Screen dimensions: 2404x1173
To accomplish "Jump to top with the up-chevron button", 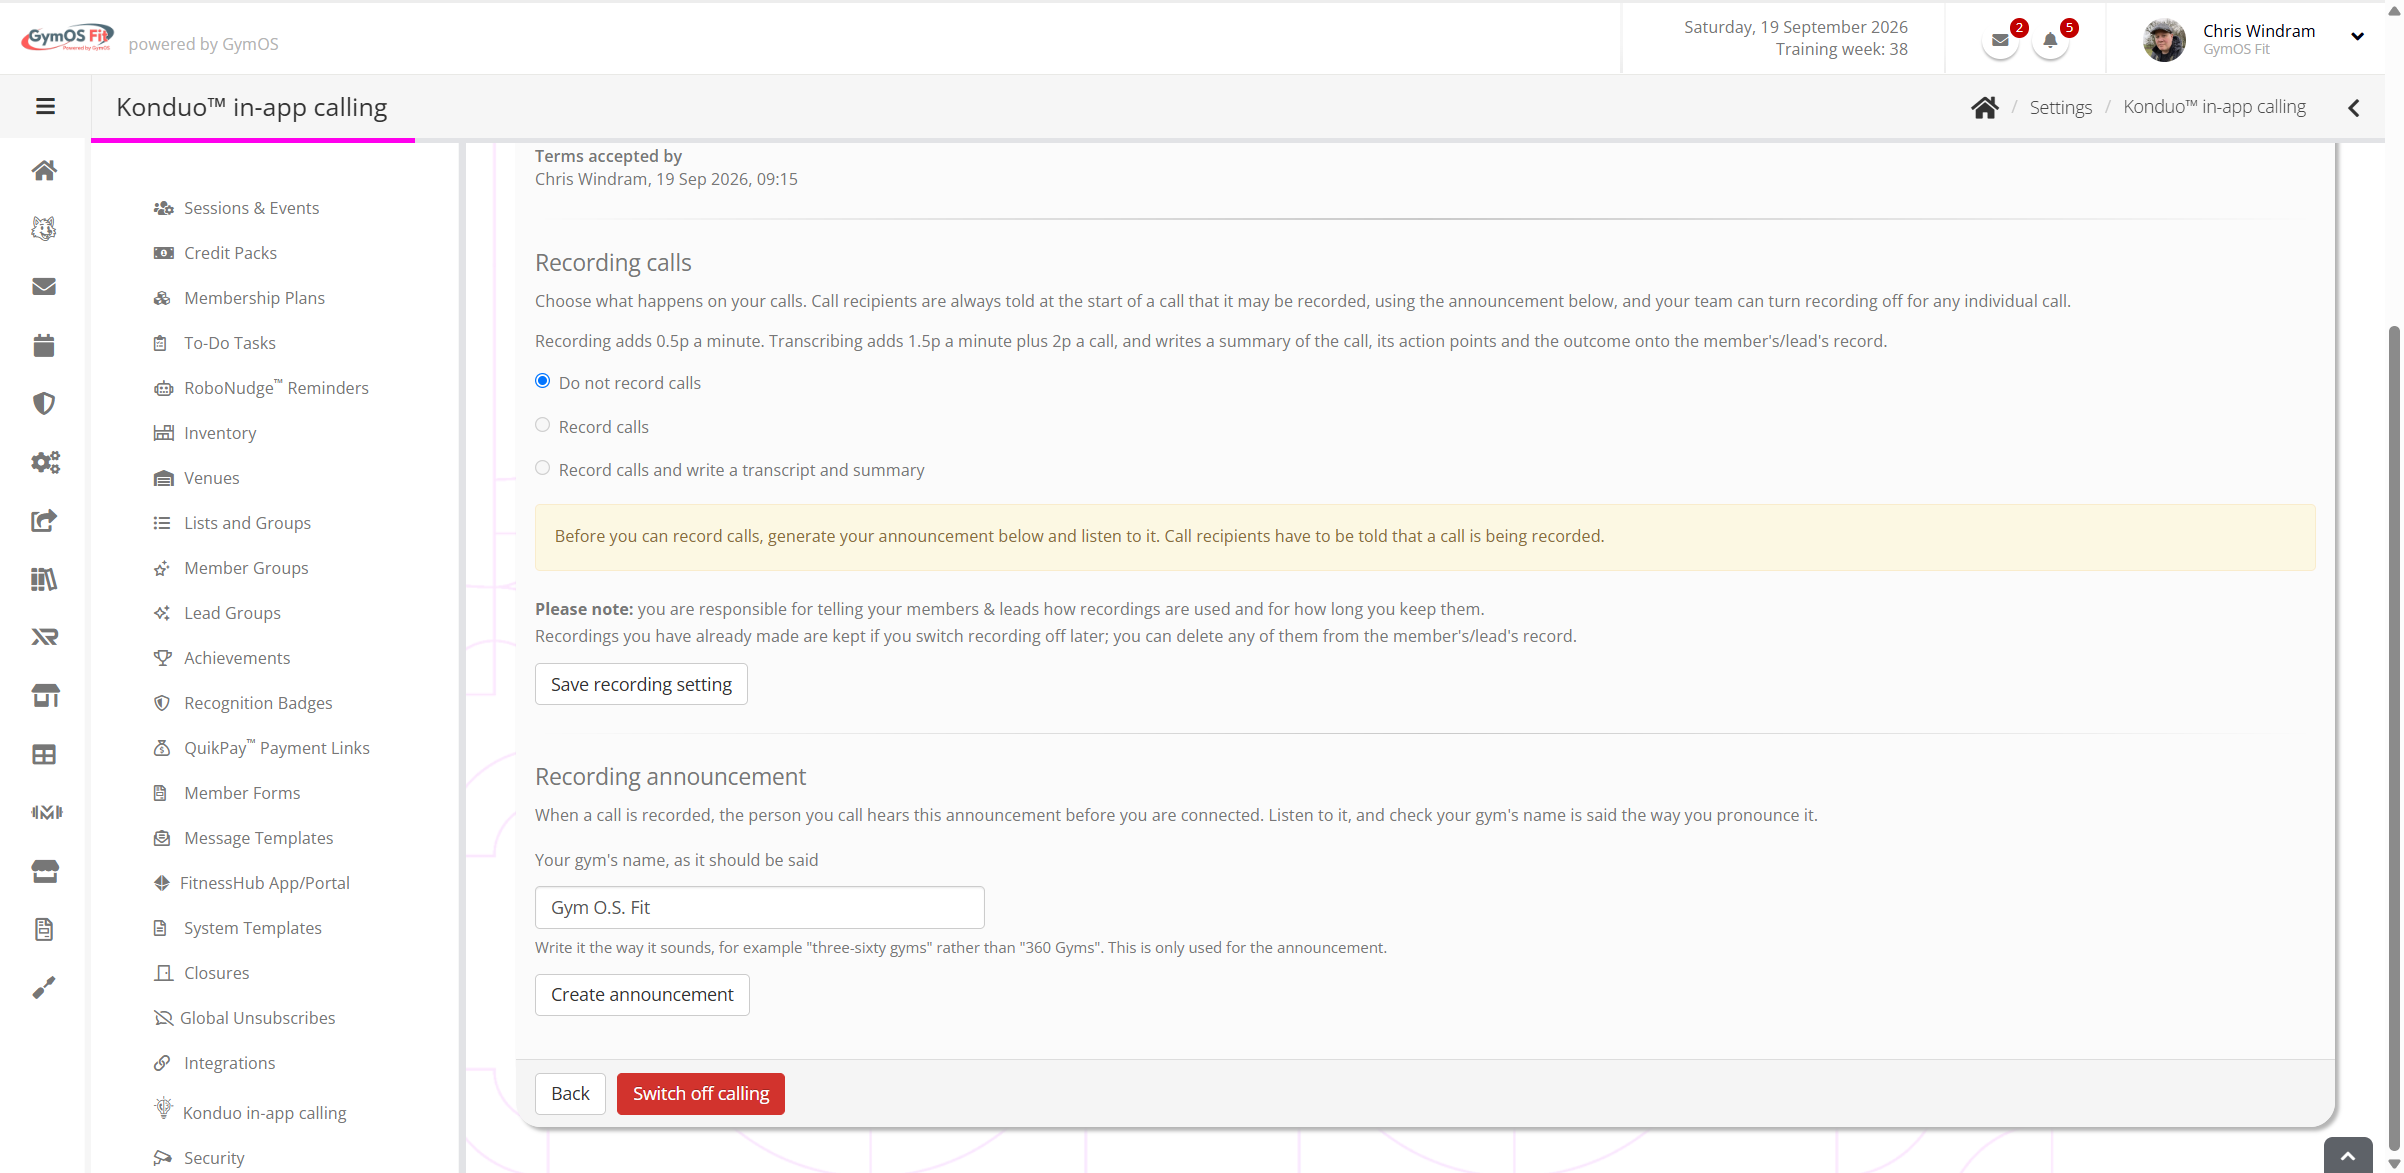I will [x=2348, y=1156].
